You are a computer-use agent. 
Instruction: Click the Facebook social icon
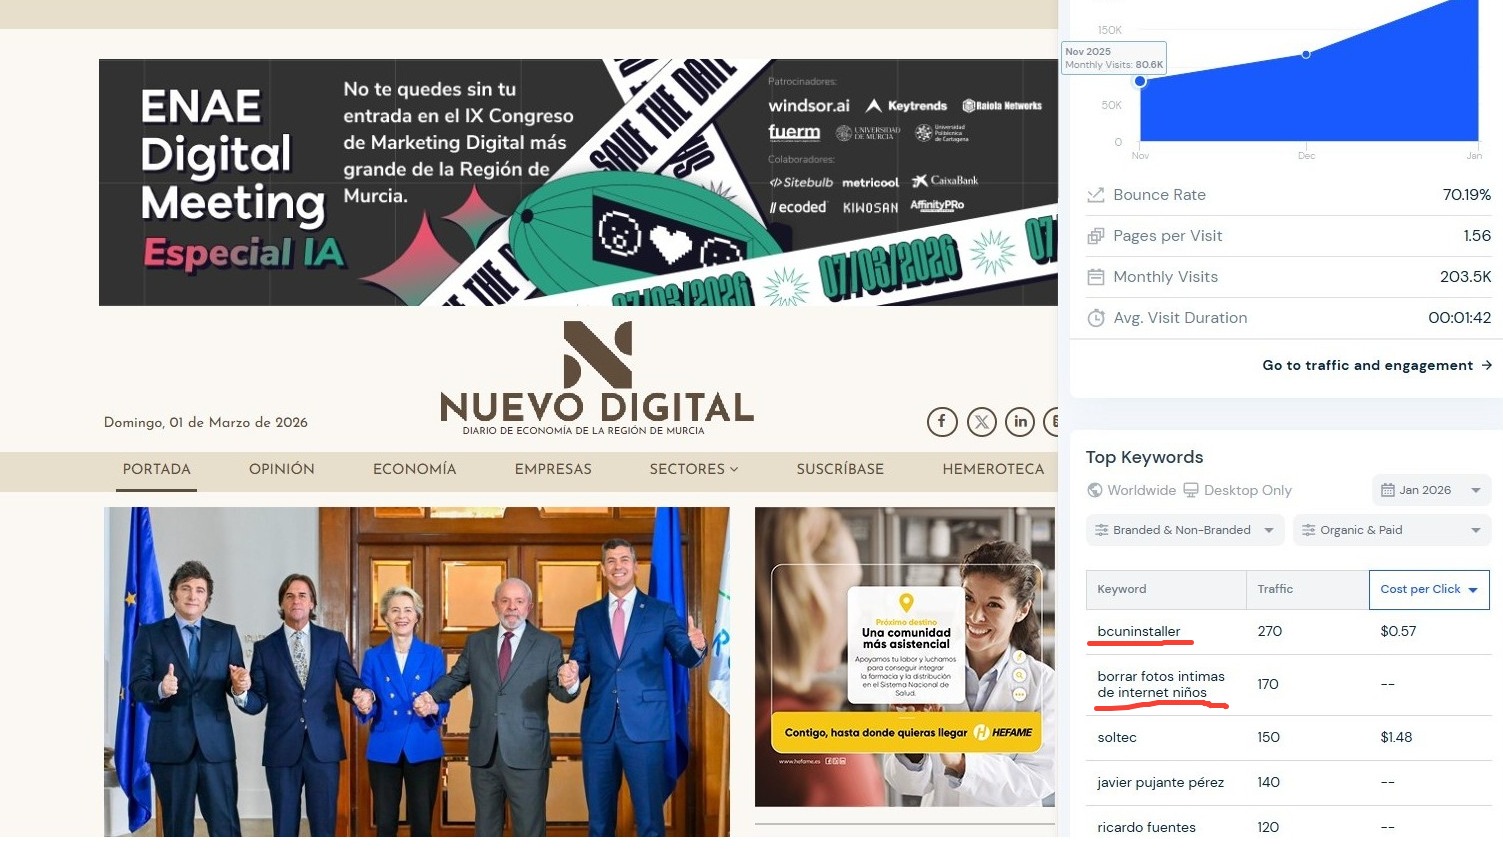[941, 422]
